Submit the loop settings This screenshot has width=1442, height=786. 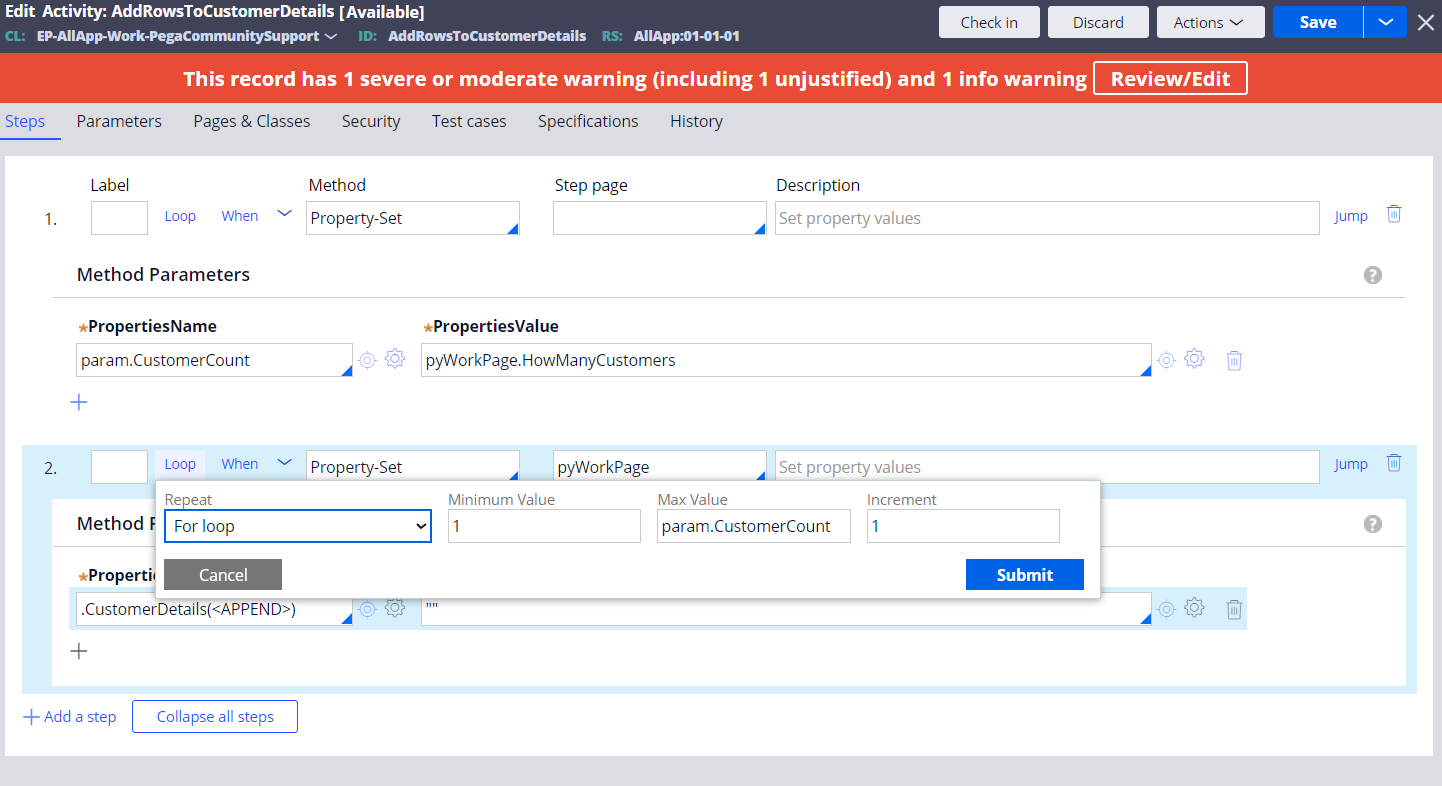1024,575
